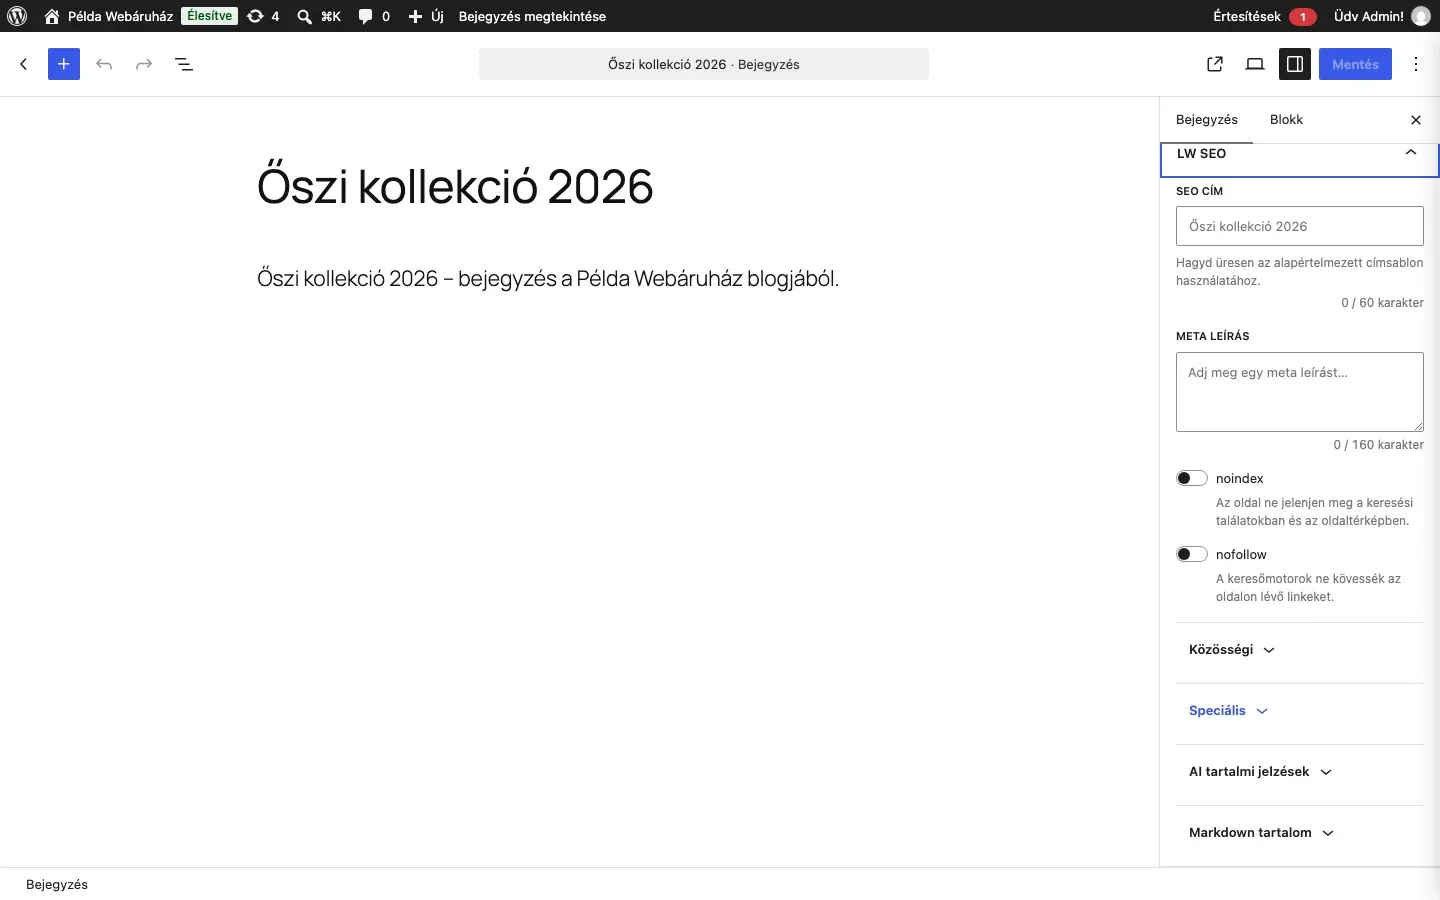
Task: Click Bejegyzés megtekintése in admin bar
Action: point(532,16)
